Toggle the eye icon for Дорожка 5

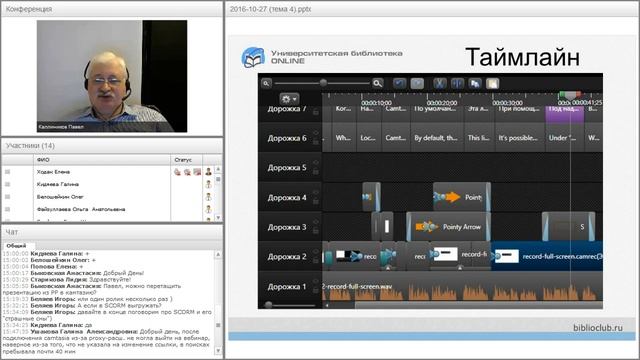click(316, 162)
